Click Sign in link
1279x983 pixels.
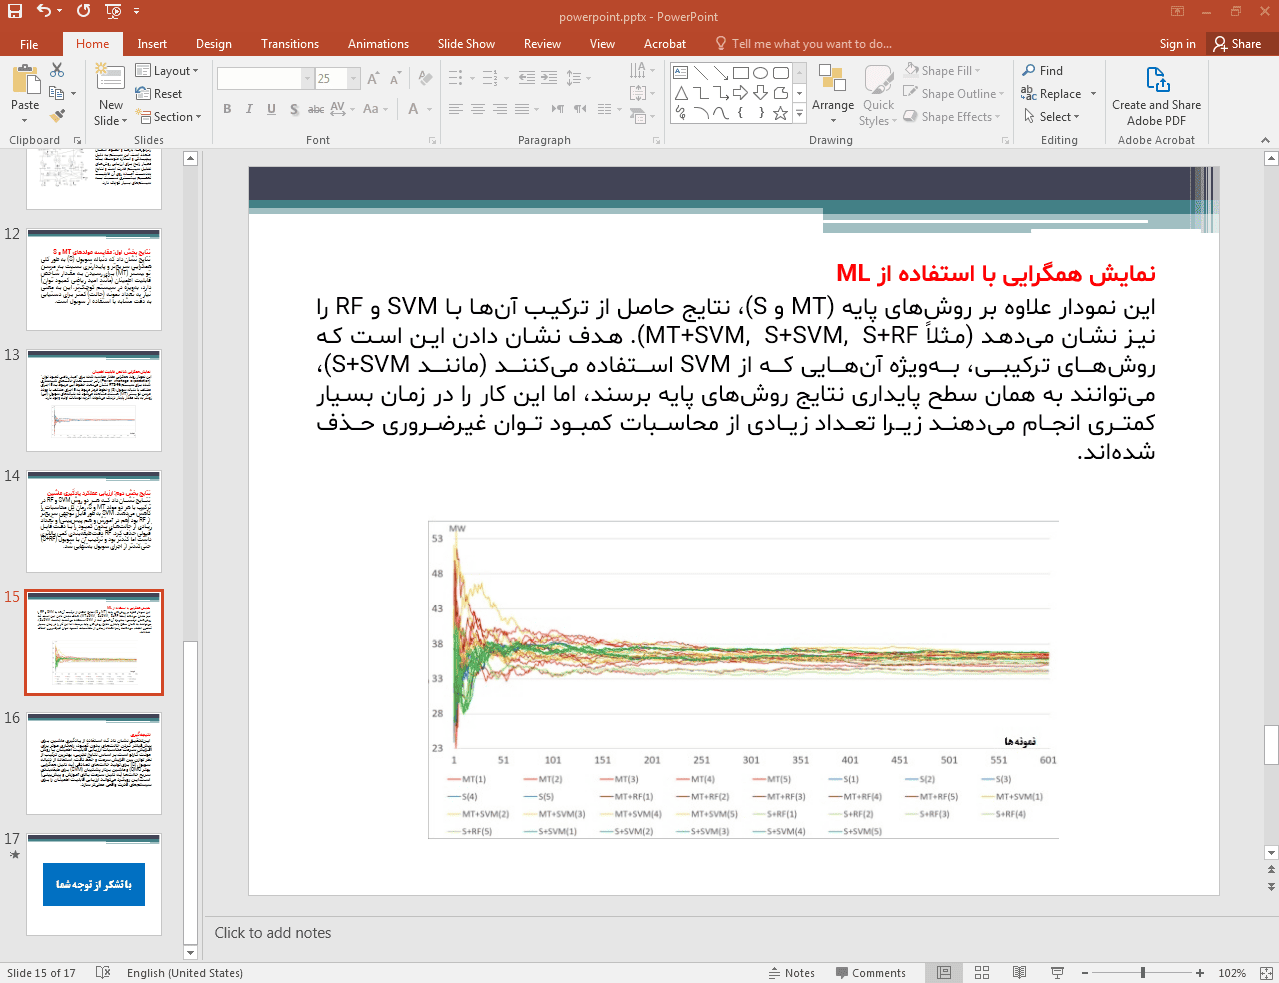pyautogui.click(x=1177, y=44)
